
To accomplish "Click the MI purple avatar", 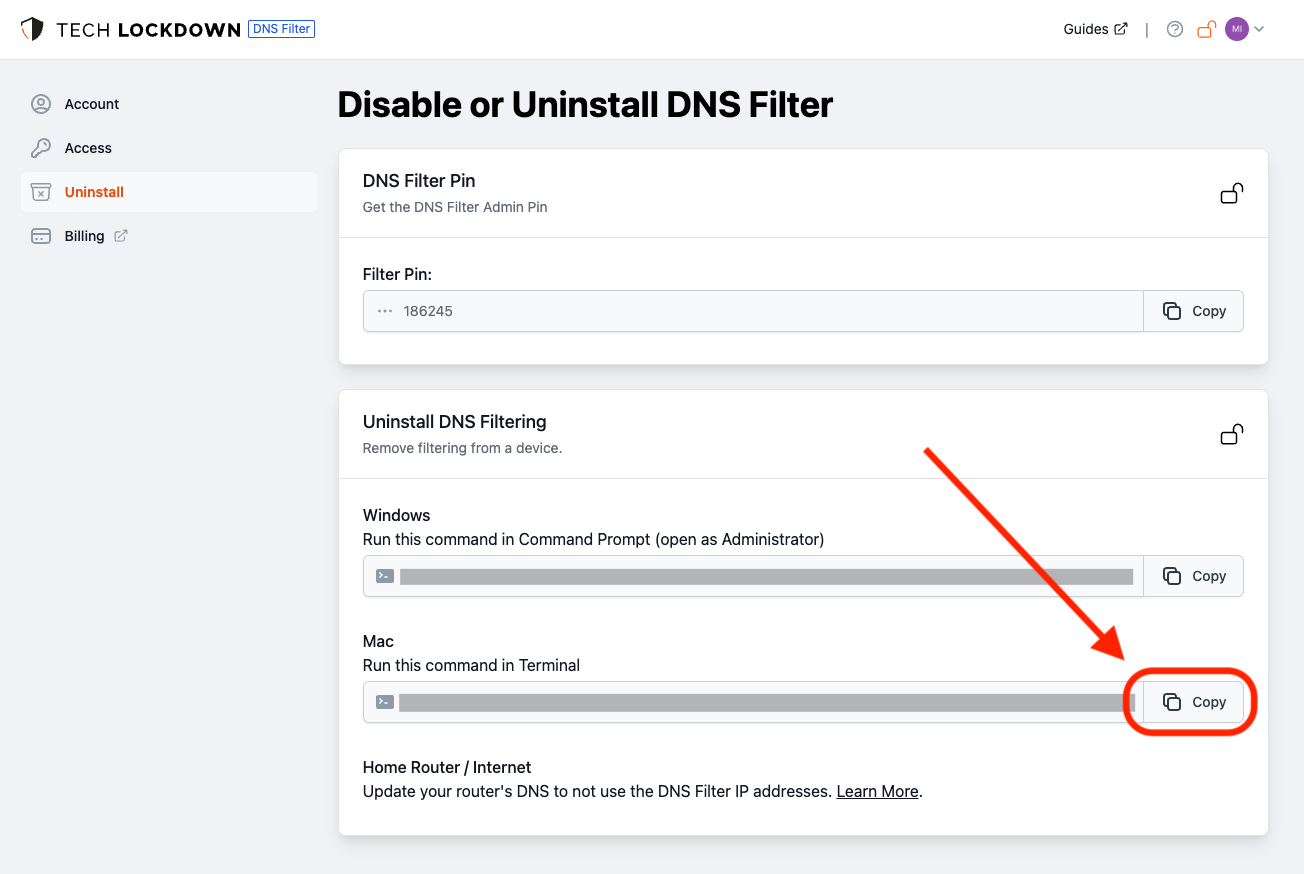I will (x=1235, y=29).
